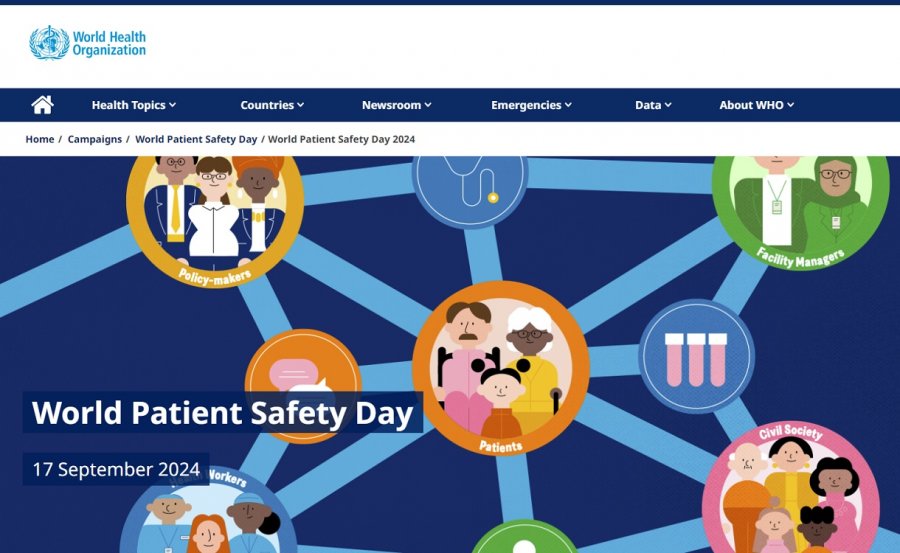Open the About WHO menu
The height and width of the screenshot is (553, 900).
tap(757, 105)
